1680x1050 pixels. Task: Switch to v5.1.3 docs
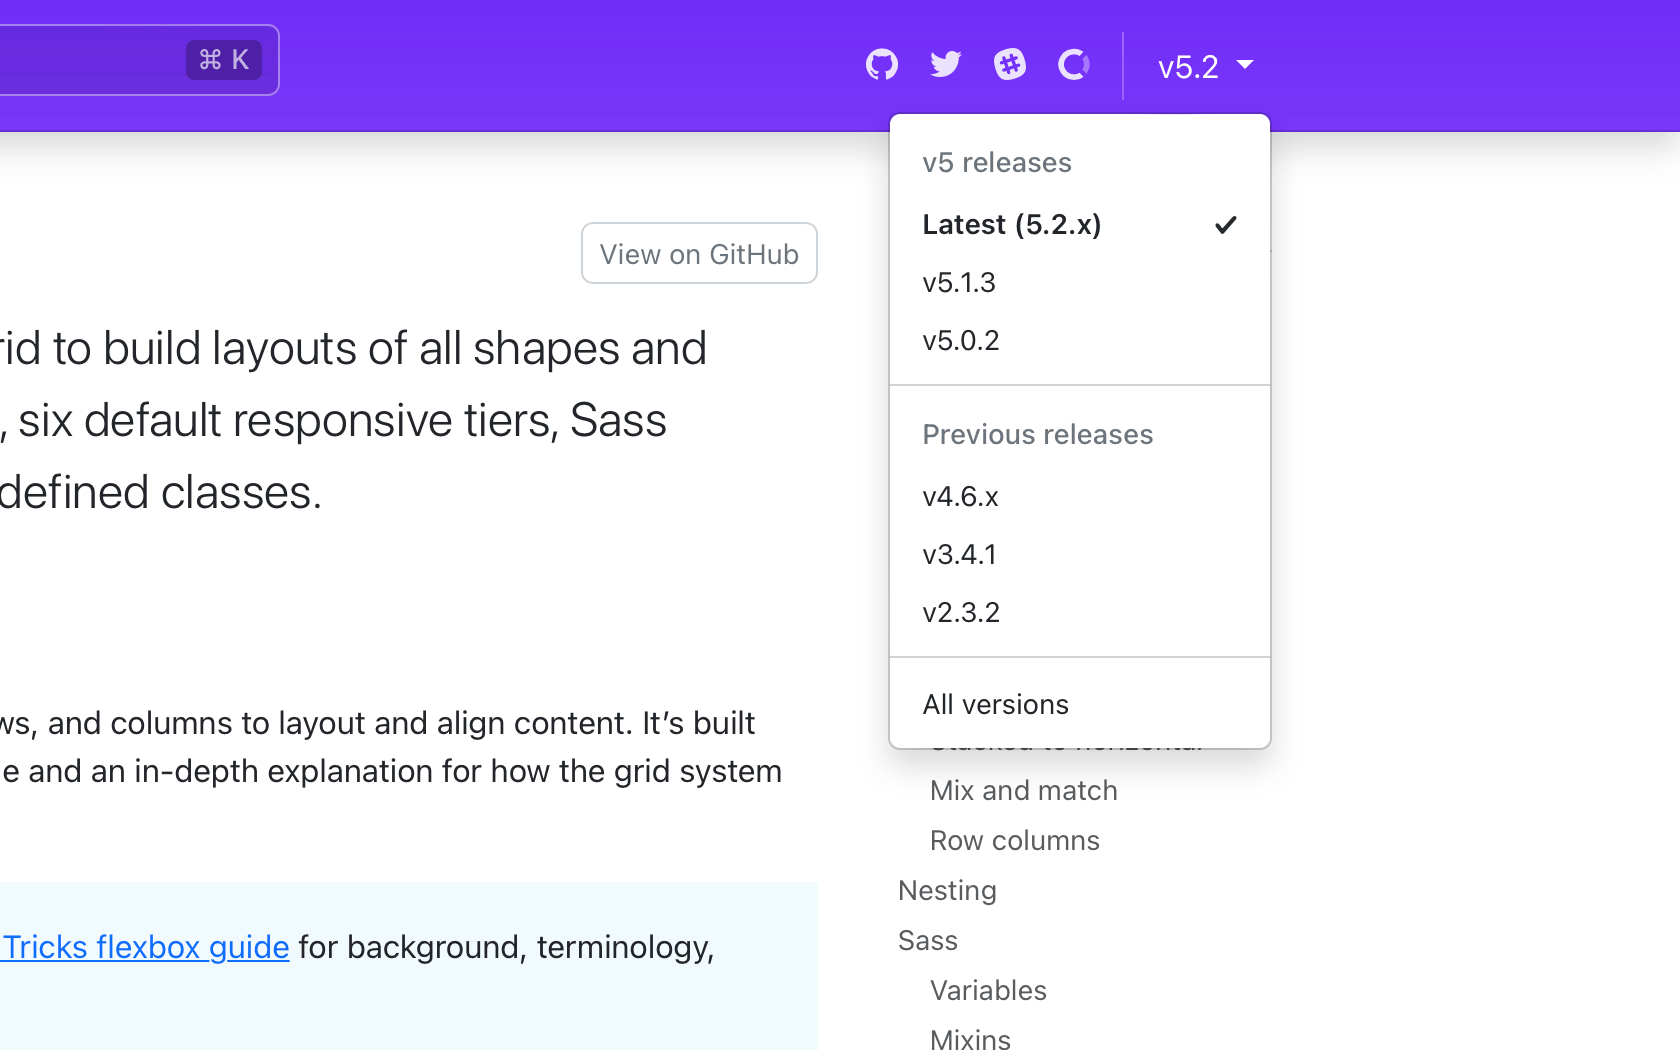click(960, 283)
